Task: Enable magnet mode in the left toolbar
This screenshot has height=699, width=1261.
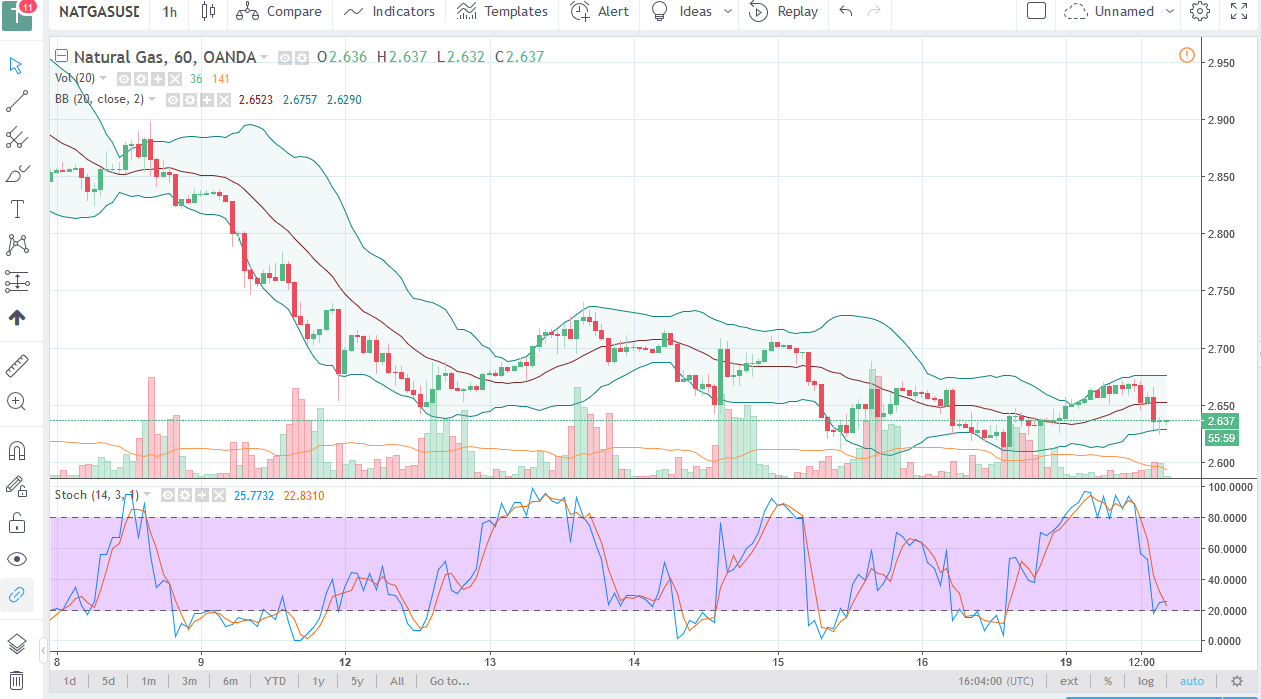Action: (16, 451)
